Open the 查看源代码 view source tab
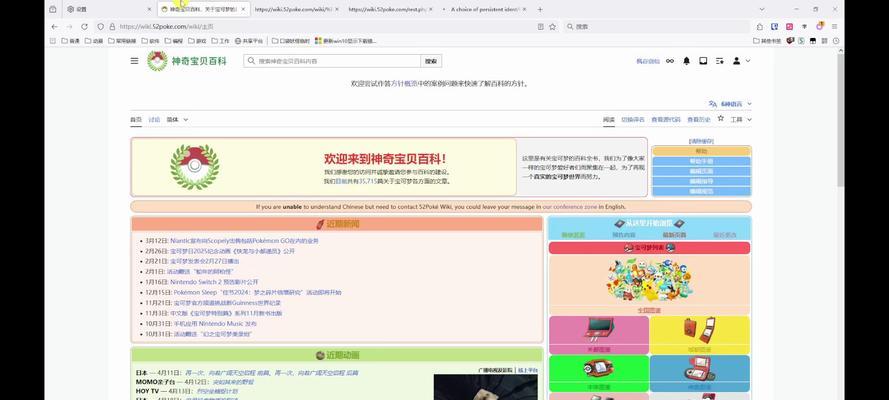 click(666, 120)
